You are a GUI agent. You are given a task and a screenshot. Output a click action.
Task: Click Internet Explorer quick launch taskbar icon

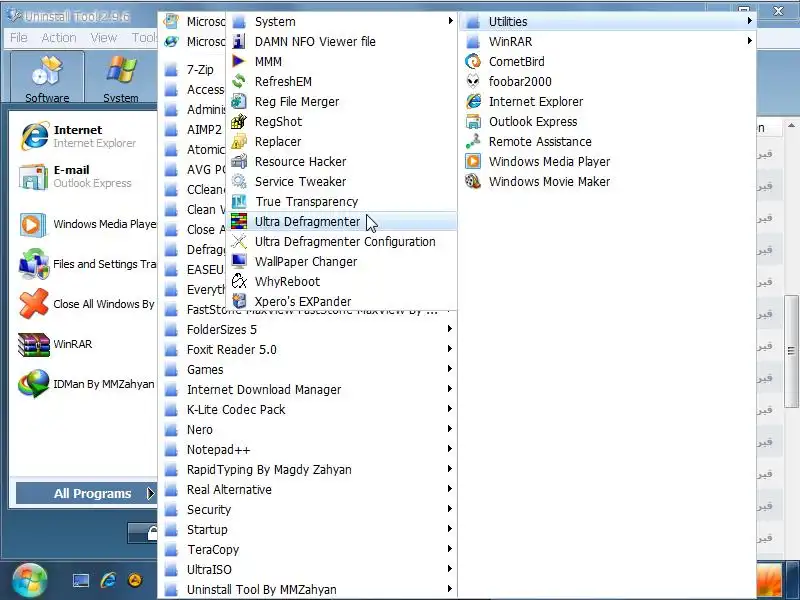point(108,580)
